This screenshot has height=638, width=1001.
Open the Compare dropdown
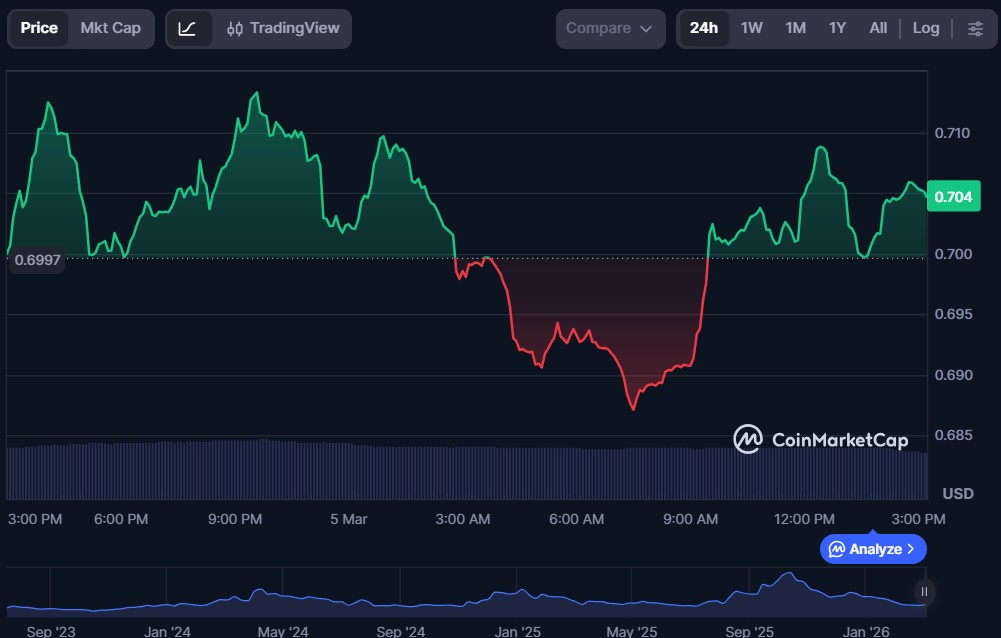point(610,28)
